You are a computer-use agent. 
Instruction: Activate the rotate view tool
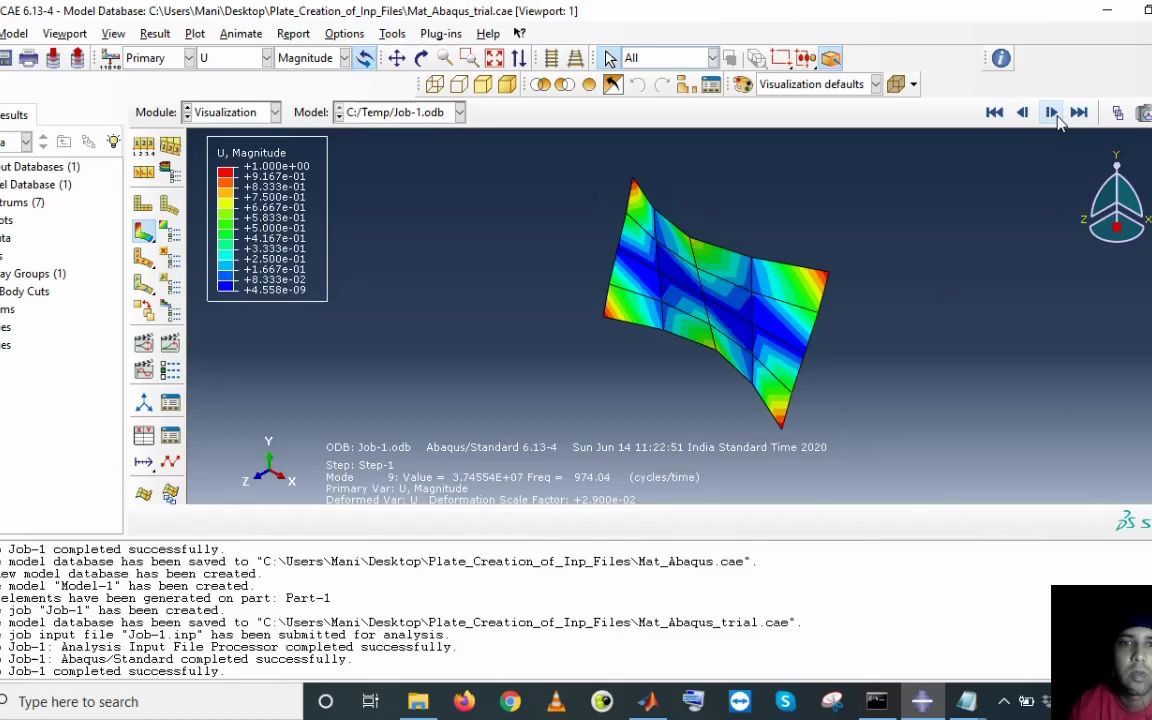[420, 57]
